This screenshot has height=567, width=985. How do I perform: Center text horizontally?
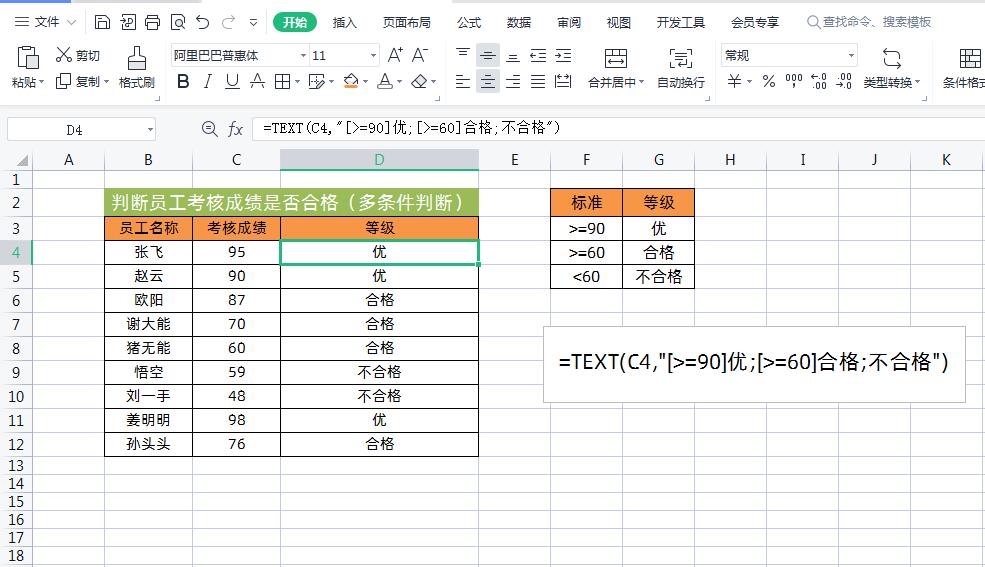coord(487,81)
